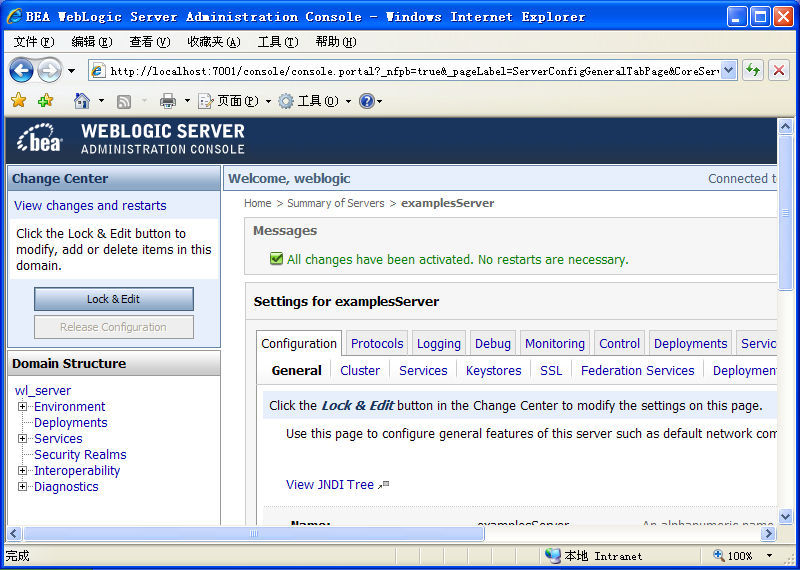
Task: Expand the Diagnostics tree node
Action: click(x=23, y=487)
